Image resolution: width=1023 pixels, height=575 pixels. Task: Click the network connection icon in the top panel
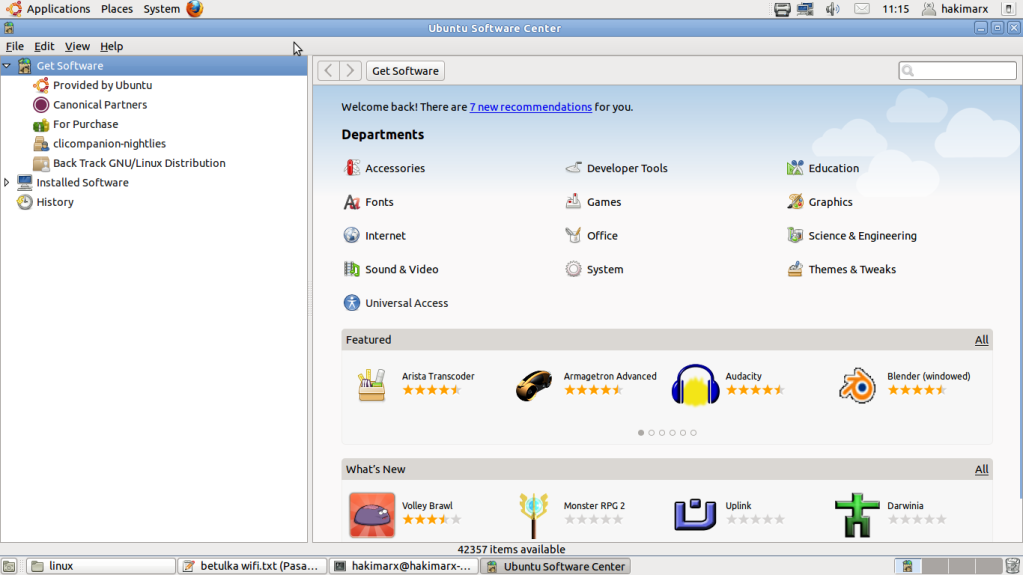pyautogui.click(x=805, y=9)
